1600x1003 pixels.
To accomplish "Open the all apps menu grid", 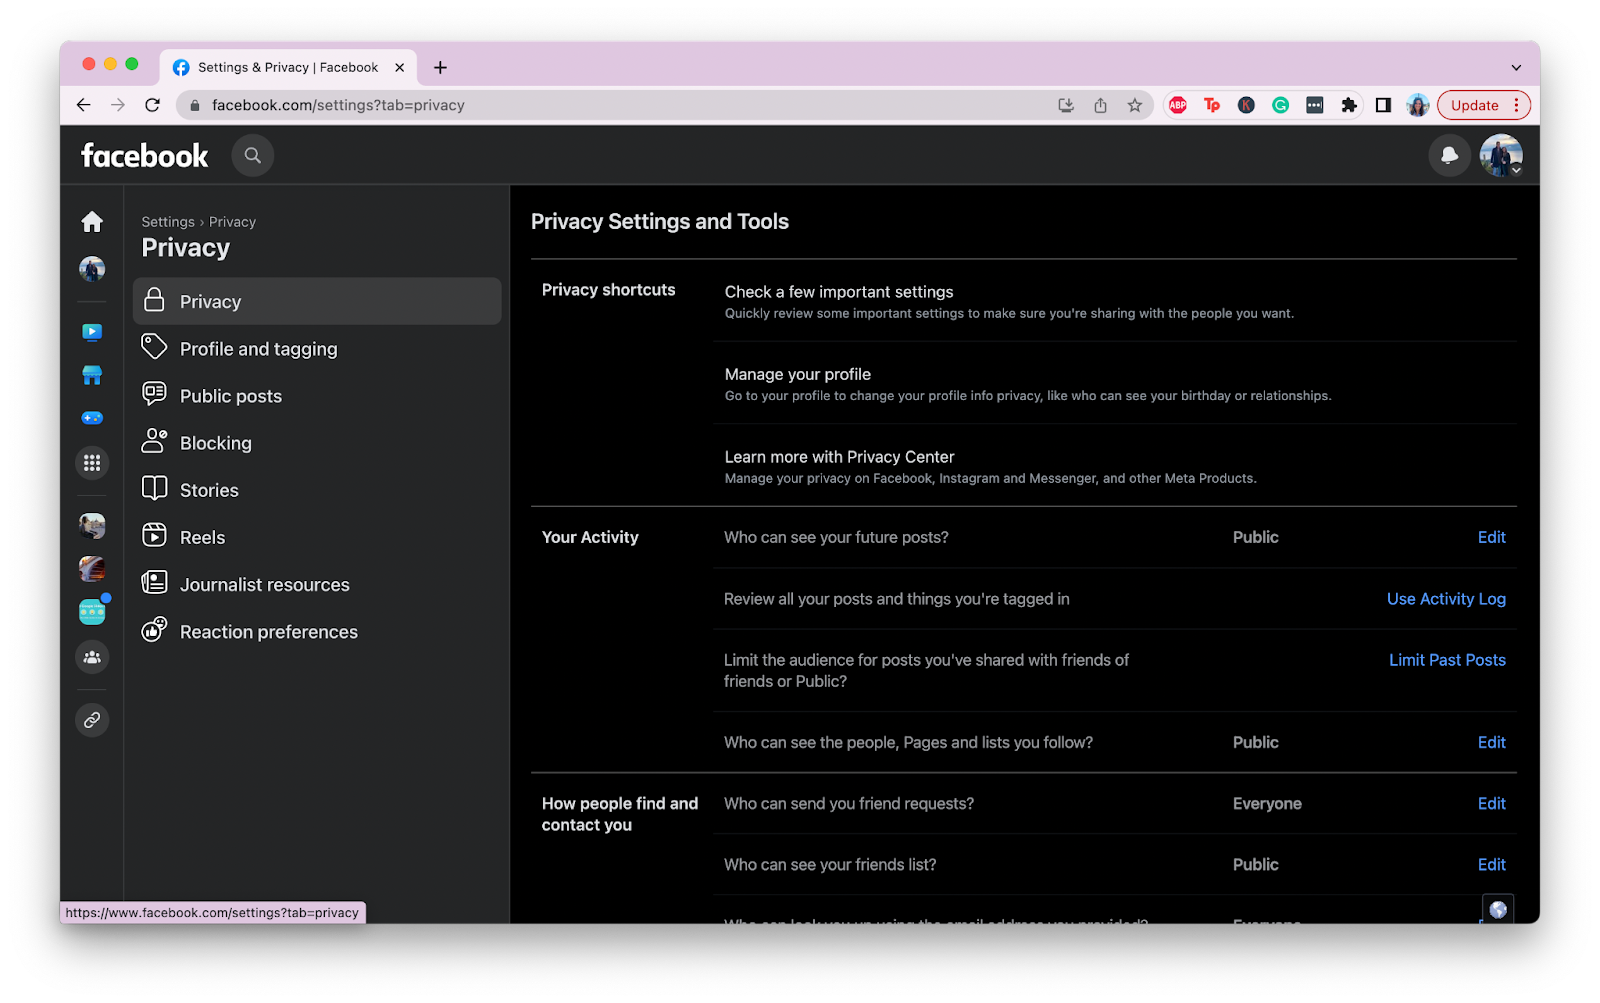I will tap(92, 463).
